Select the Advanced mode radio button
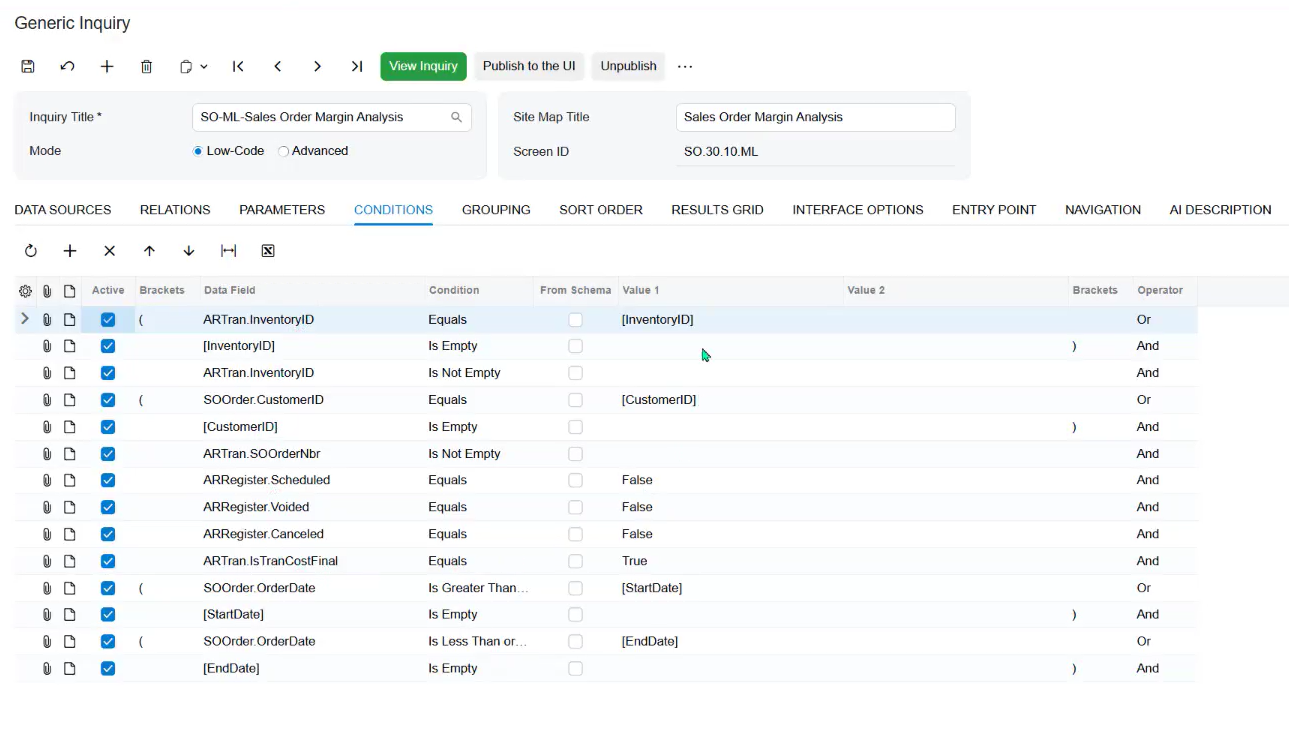Viewport: 1289px width, 747px height. (x=284, y=151)
